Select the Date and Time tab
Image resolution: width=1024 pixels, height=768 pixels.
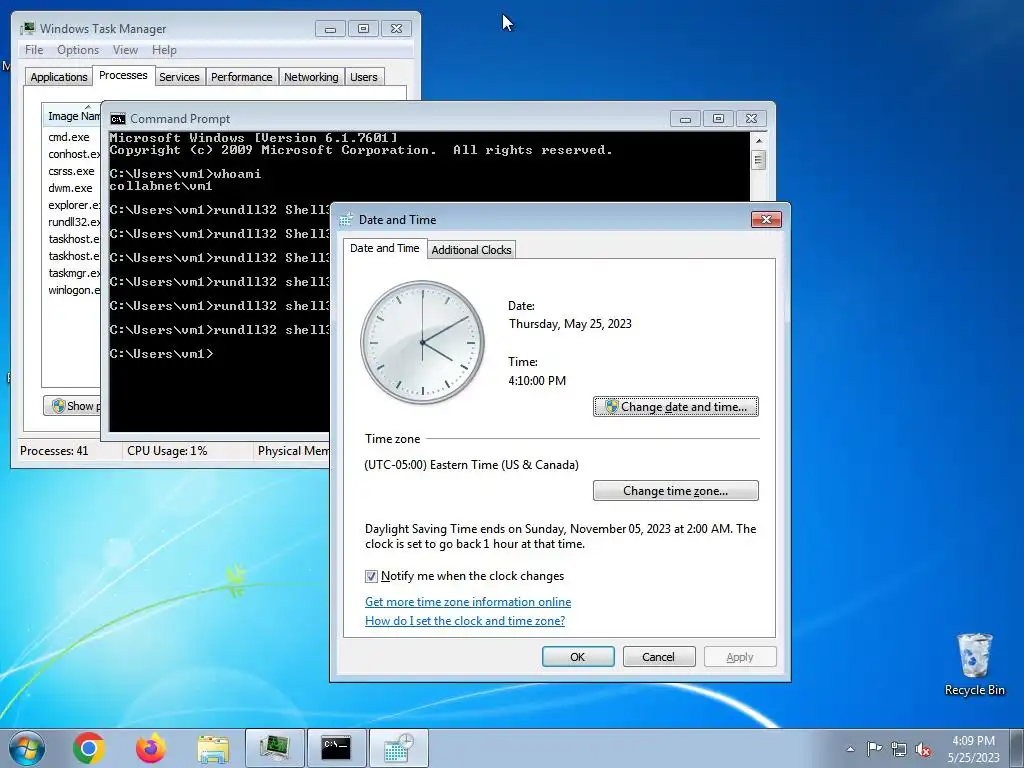click(x=385, y=248)
